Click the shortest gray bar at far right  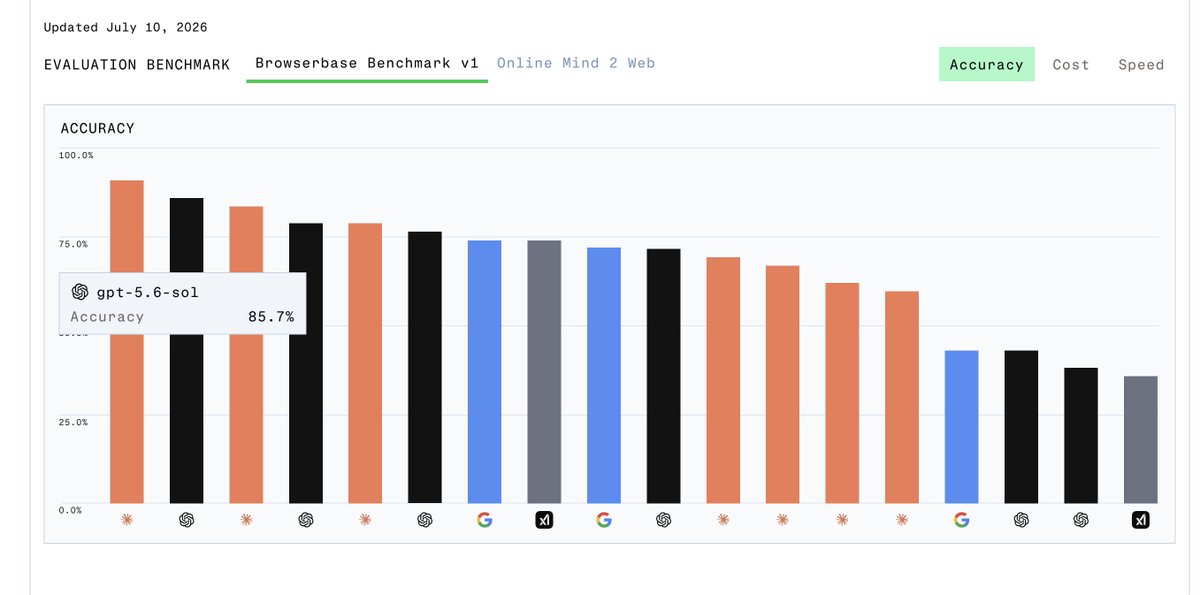click(1141, 440)
